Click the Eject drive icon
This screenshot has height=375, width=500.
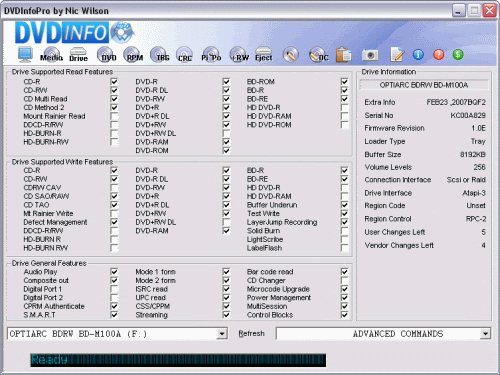click(264, 54)
